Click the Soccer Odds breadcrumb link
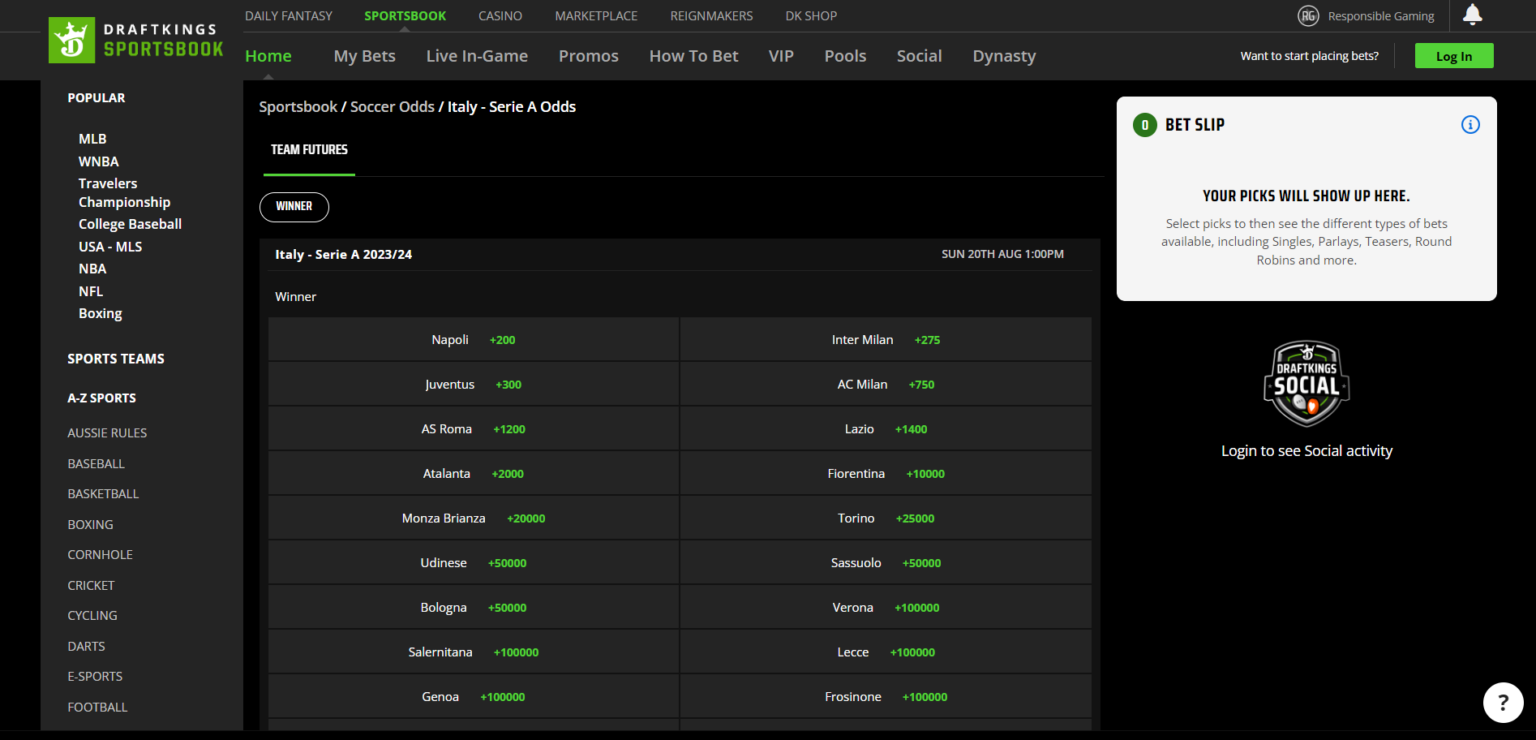Screen dimensions: 1536x740 point(392,107)
